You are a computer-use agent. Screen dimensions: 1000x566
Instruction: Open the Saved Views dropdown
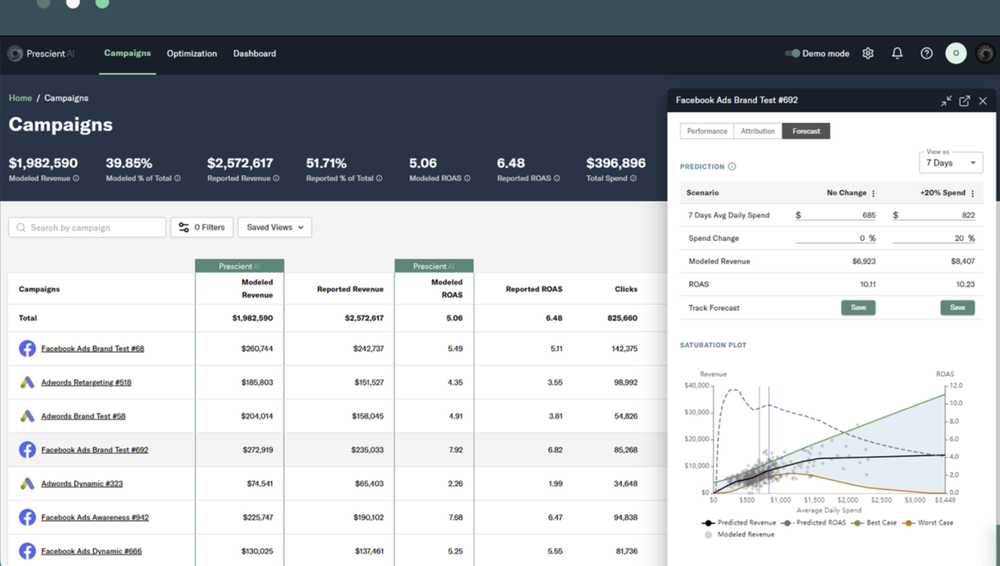(x=275, y=227)
